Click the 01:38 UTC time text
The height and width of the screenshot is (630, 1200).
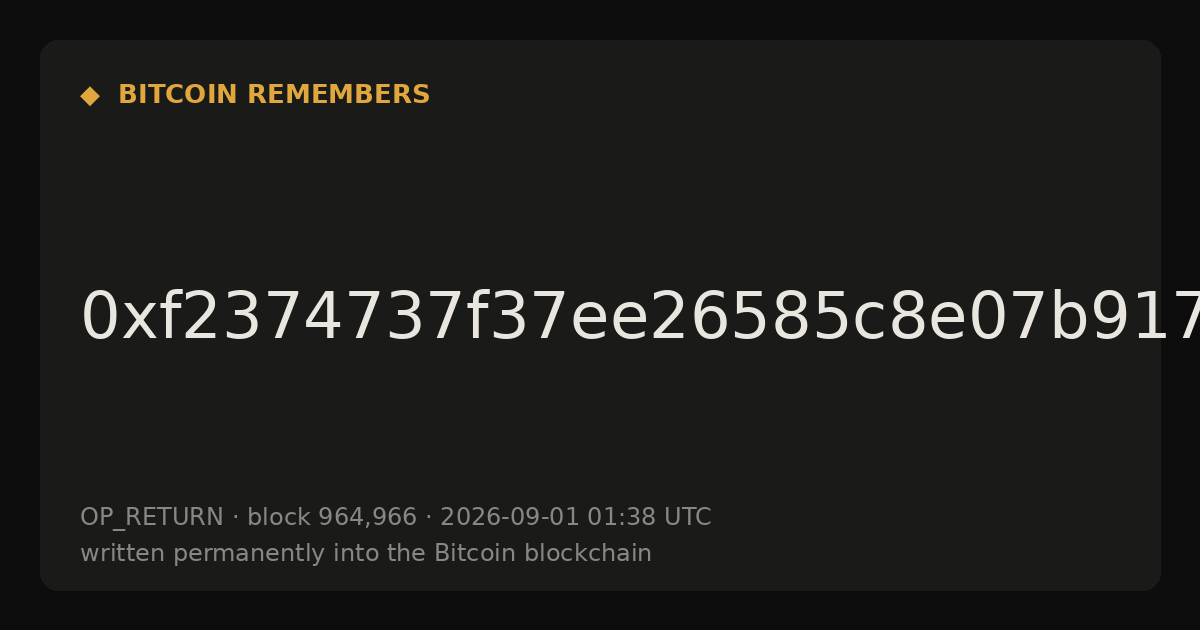(649, 517)
